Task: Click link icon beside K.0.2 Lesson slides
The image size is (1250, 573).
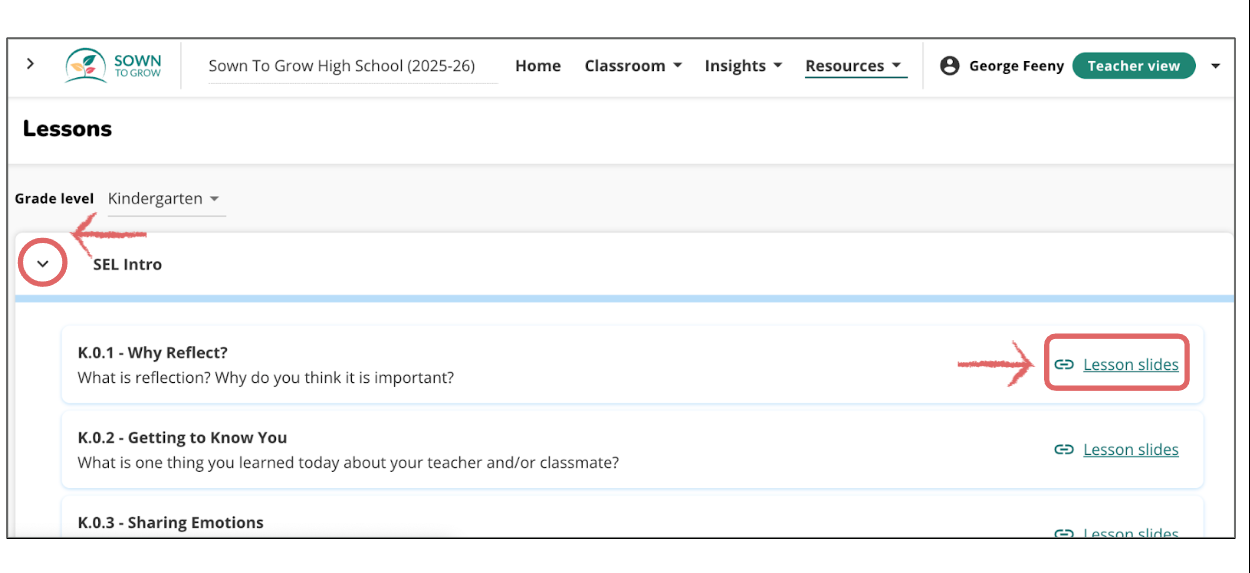Action: (x=1064, y=450)
